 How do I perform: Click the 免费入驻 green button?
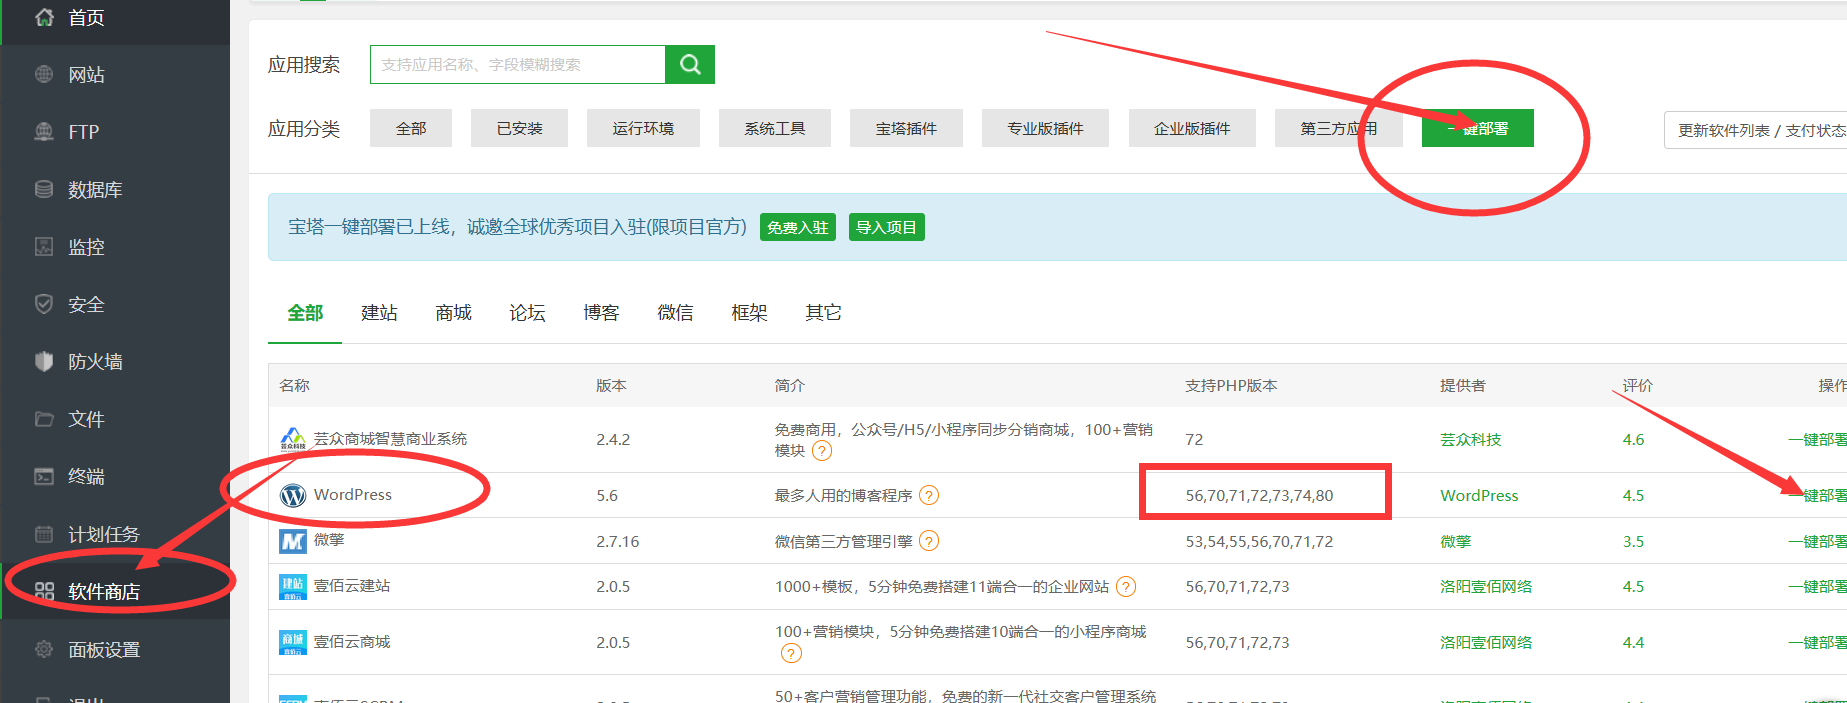click(x=798, y=227)
